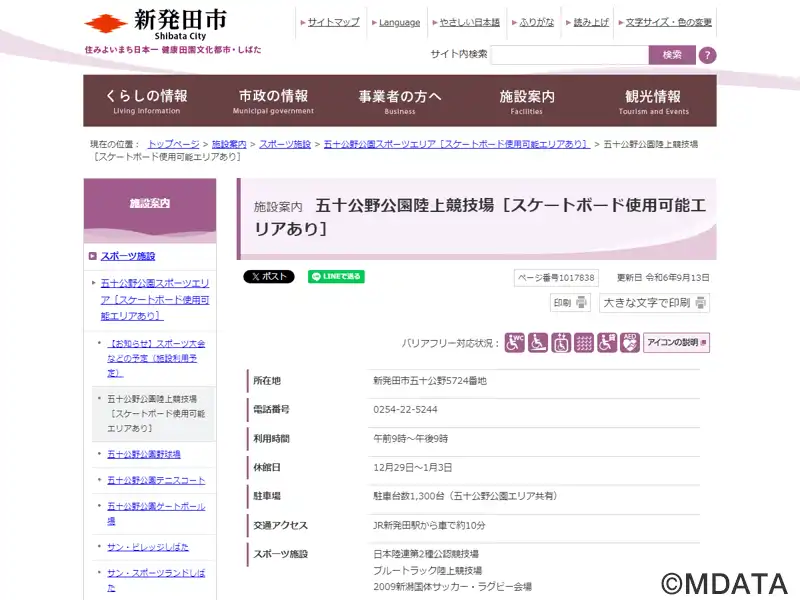Click the wheelchair-accessible WC toilet icon

514,343
